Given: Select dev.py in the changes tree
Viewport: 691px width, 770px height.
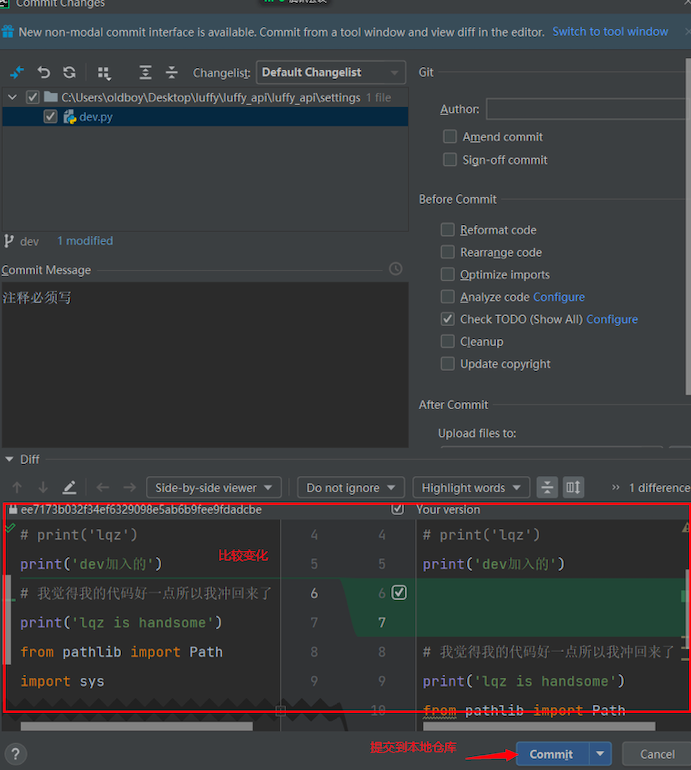Looking at the screenshot, I should (96, 117).
